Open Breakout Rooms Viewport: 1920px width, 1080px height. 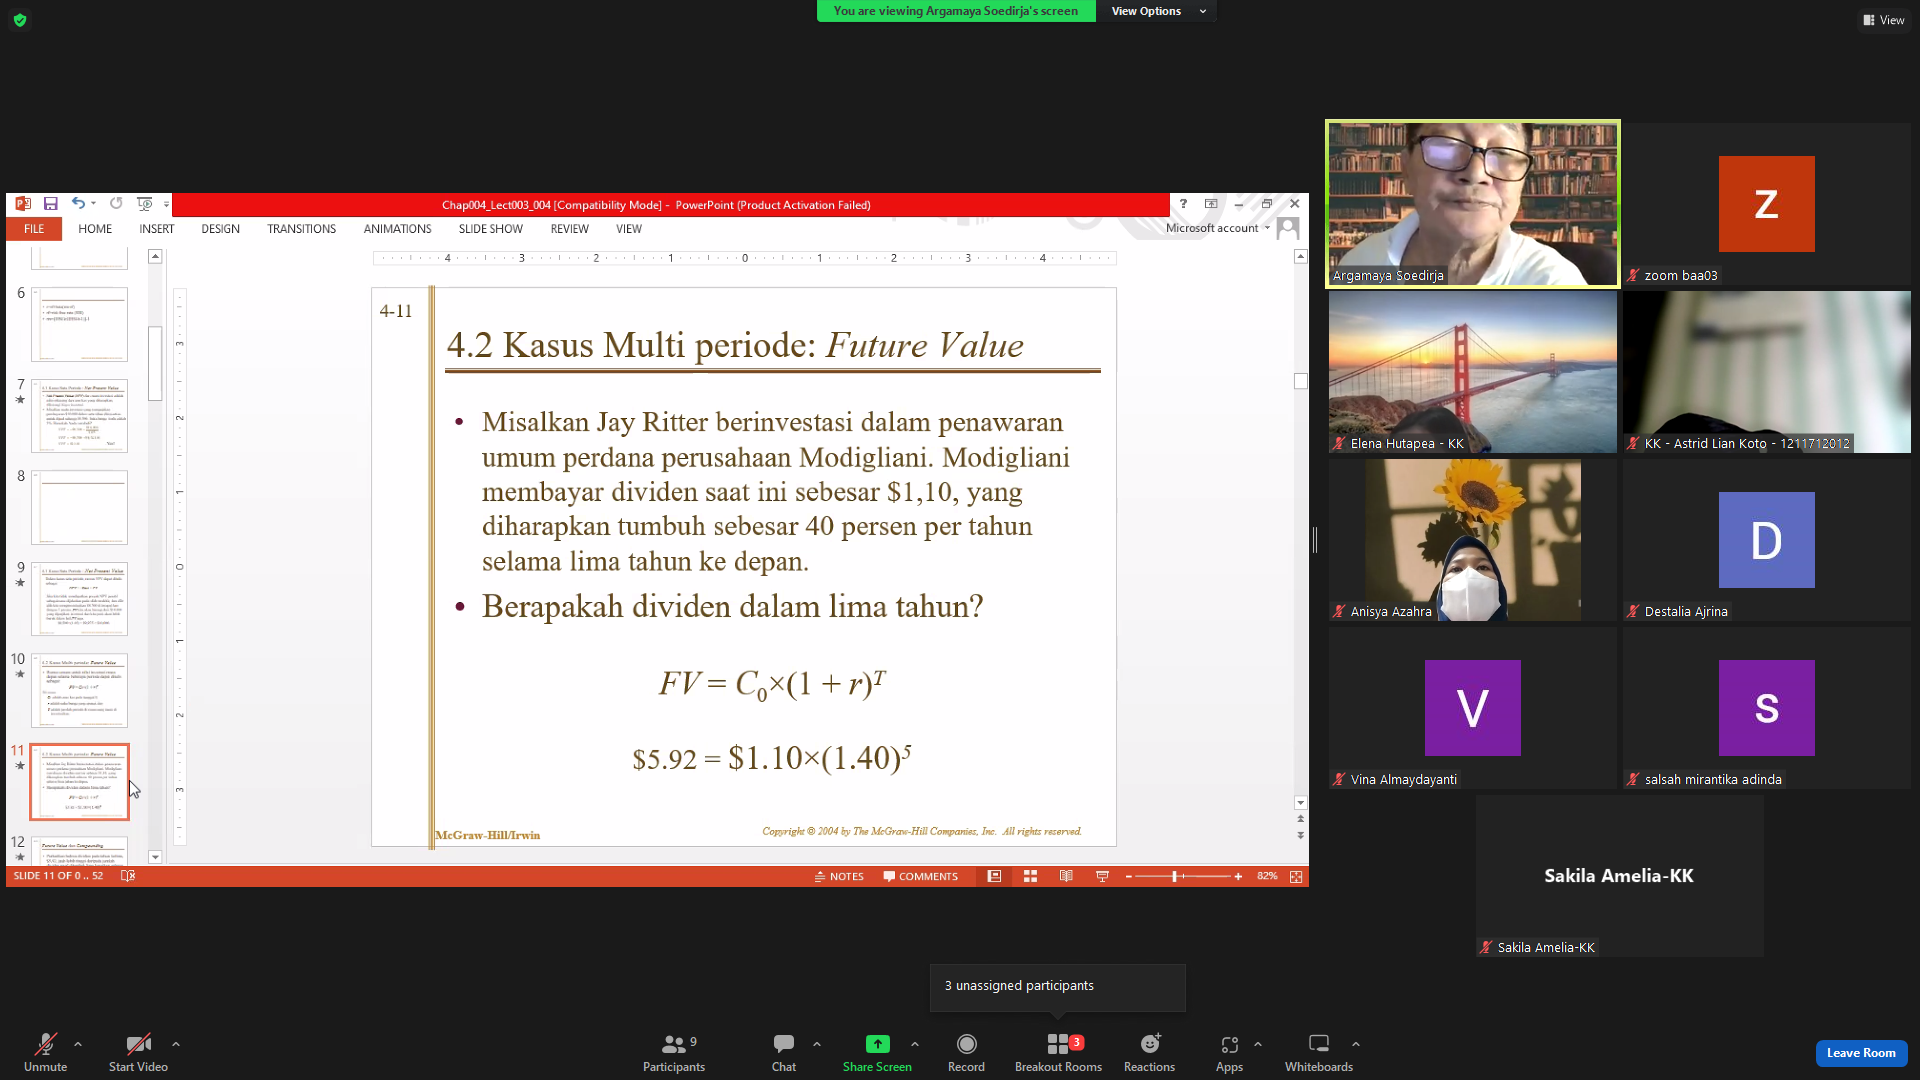tap(1058, 1053)
